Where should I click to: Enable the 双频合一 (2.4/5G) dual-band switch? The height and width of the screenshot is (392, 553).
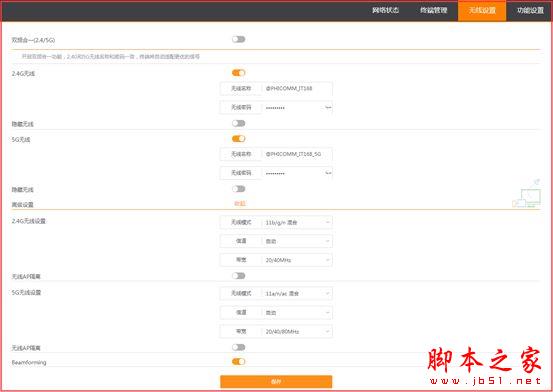pos(238,39)
